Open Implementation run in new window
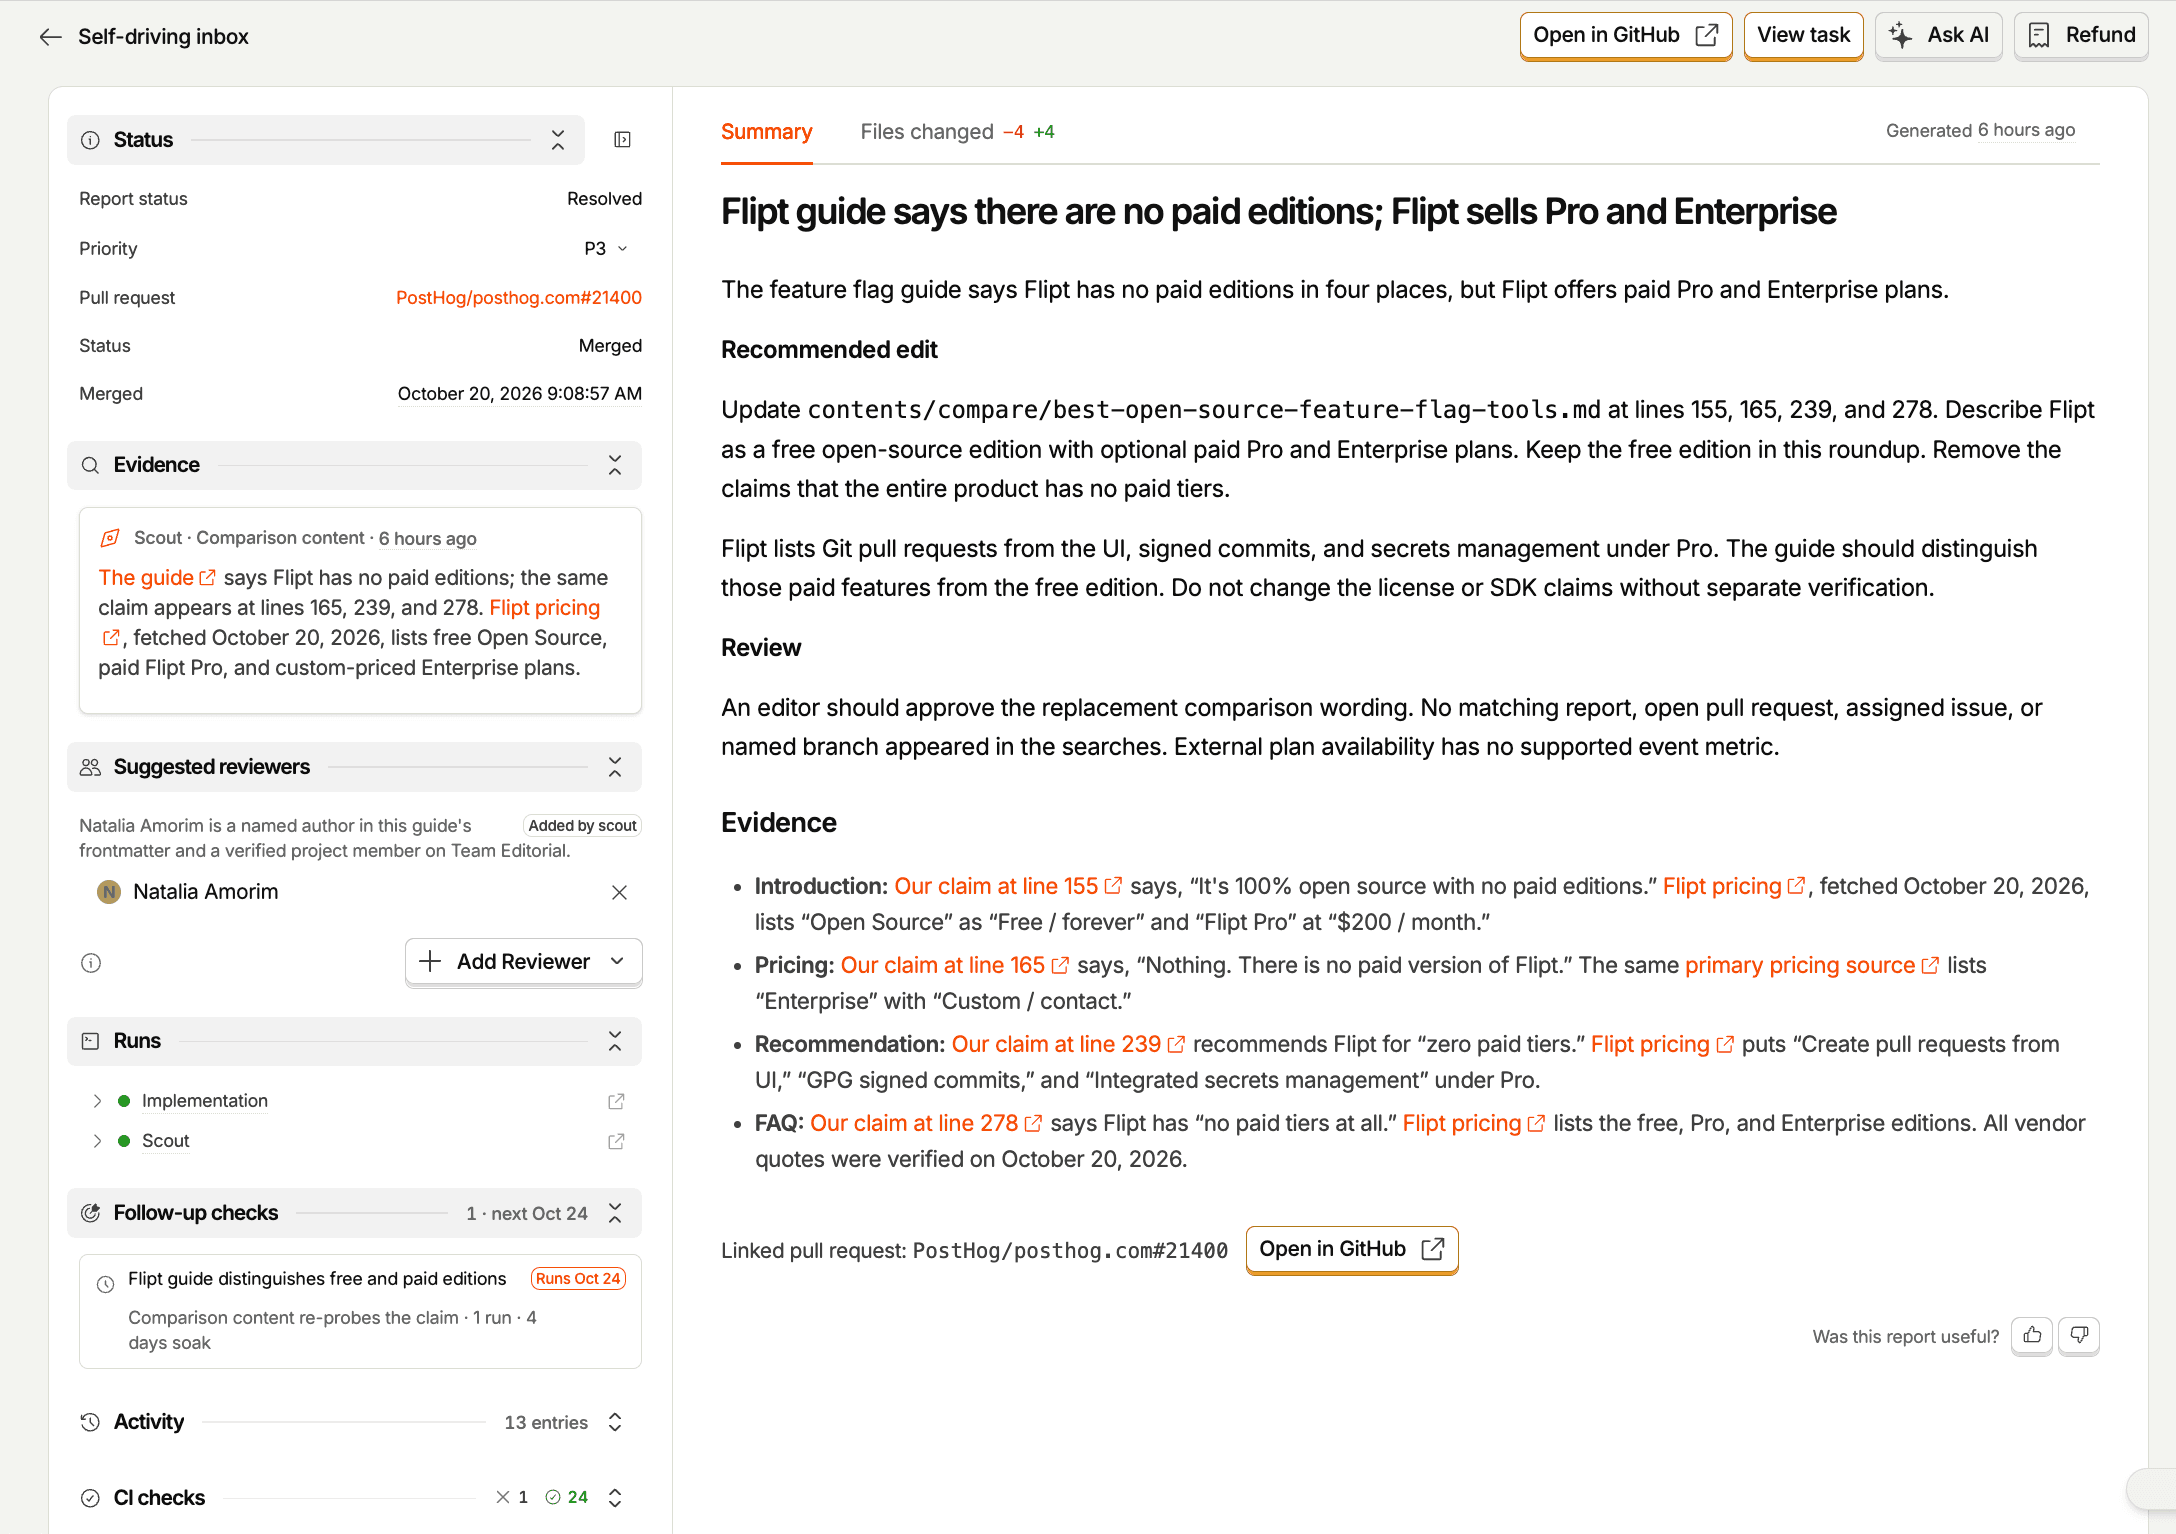The height and width of the screenshot is (1534, 2176). click(616, 1101)
